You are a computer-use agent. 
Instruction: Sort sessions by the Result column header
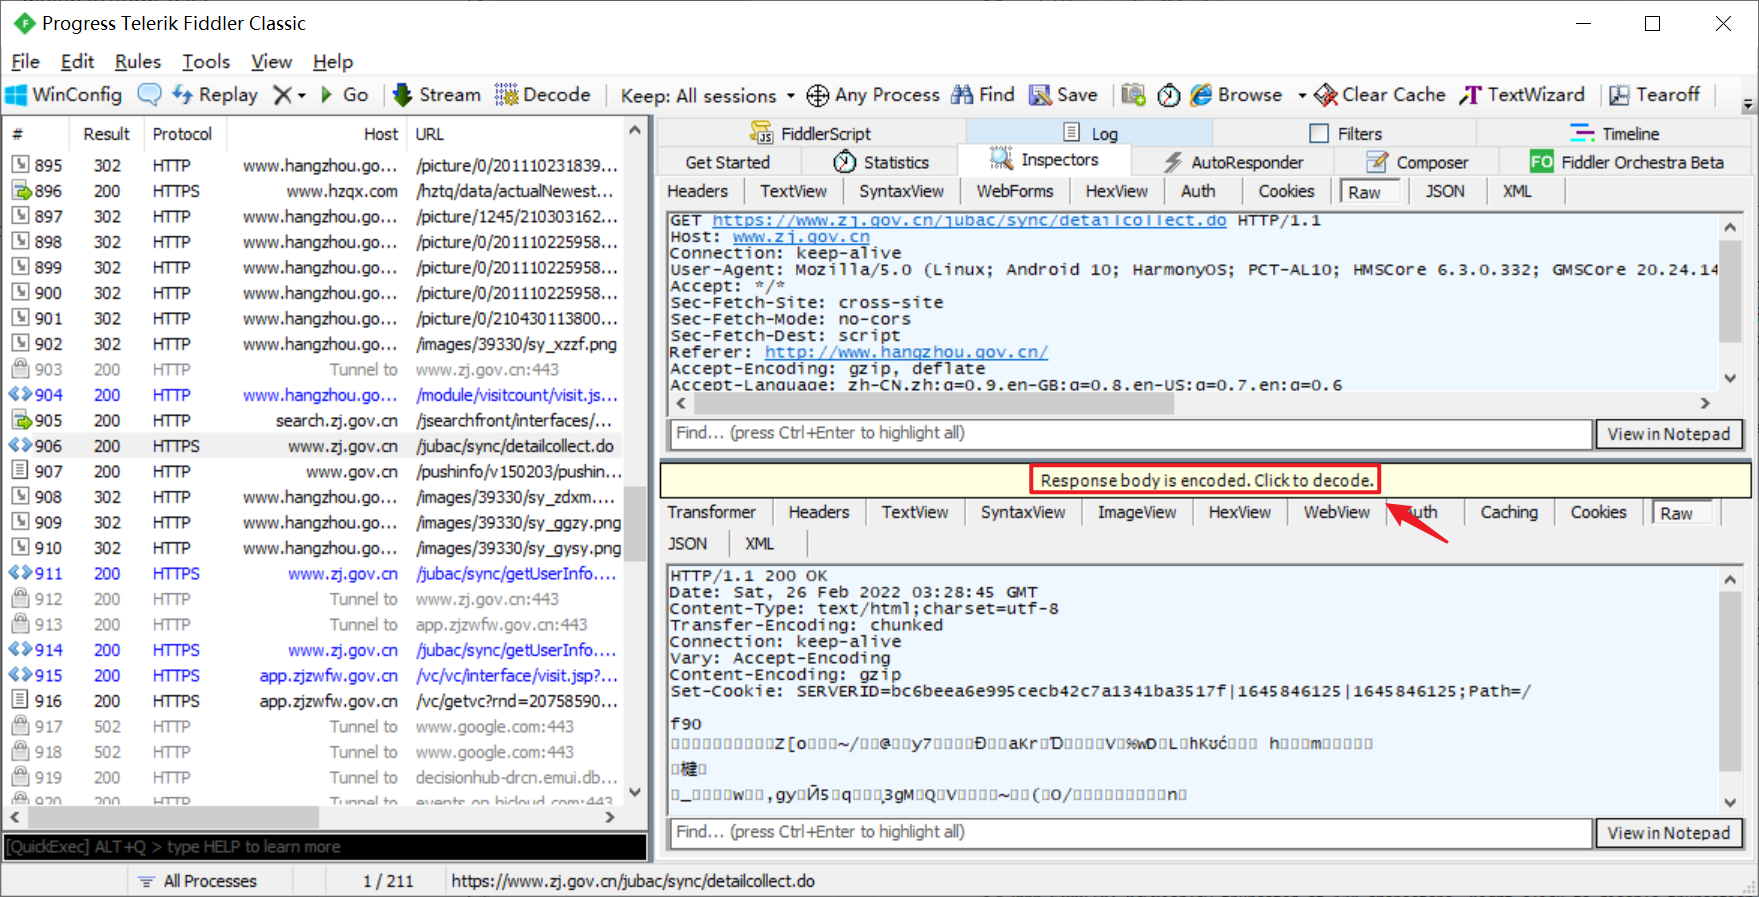(x=106, y=134)
